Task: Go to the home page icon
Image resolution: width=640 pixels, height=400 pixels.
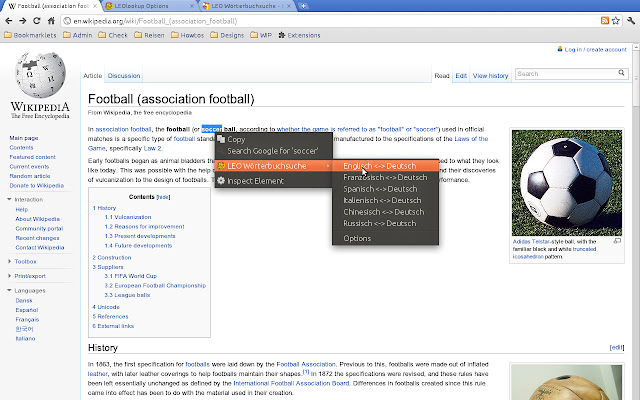Action: pyautogui.click(x=51, y=21)
